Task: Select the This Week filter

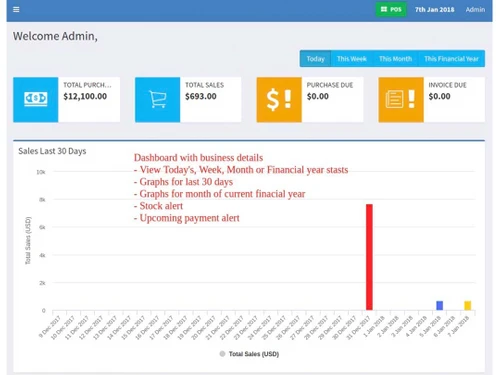Action: pyautogui.click(x=352, y=59)
